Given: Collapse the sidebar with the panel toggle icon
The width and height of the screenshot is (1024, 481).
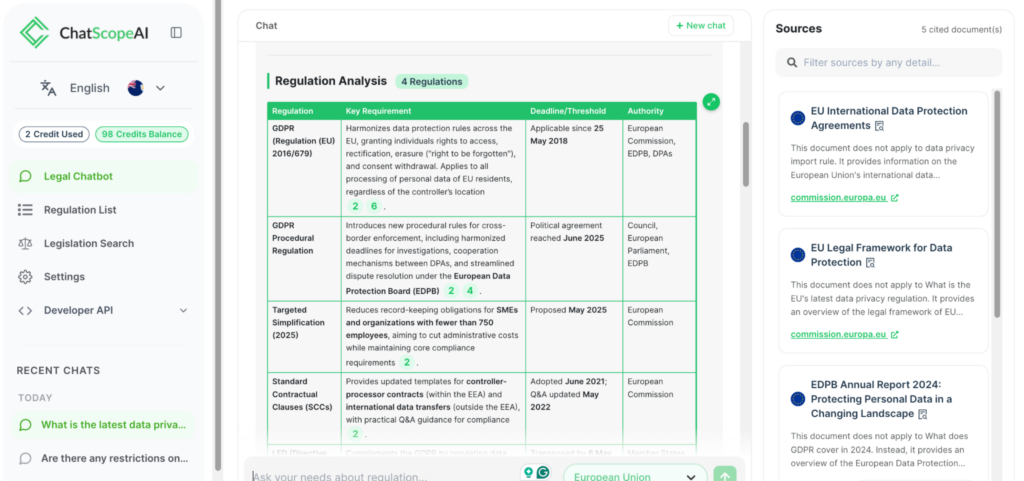Looking at the screenshot, I should (x=176, y=33).
